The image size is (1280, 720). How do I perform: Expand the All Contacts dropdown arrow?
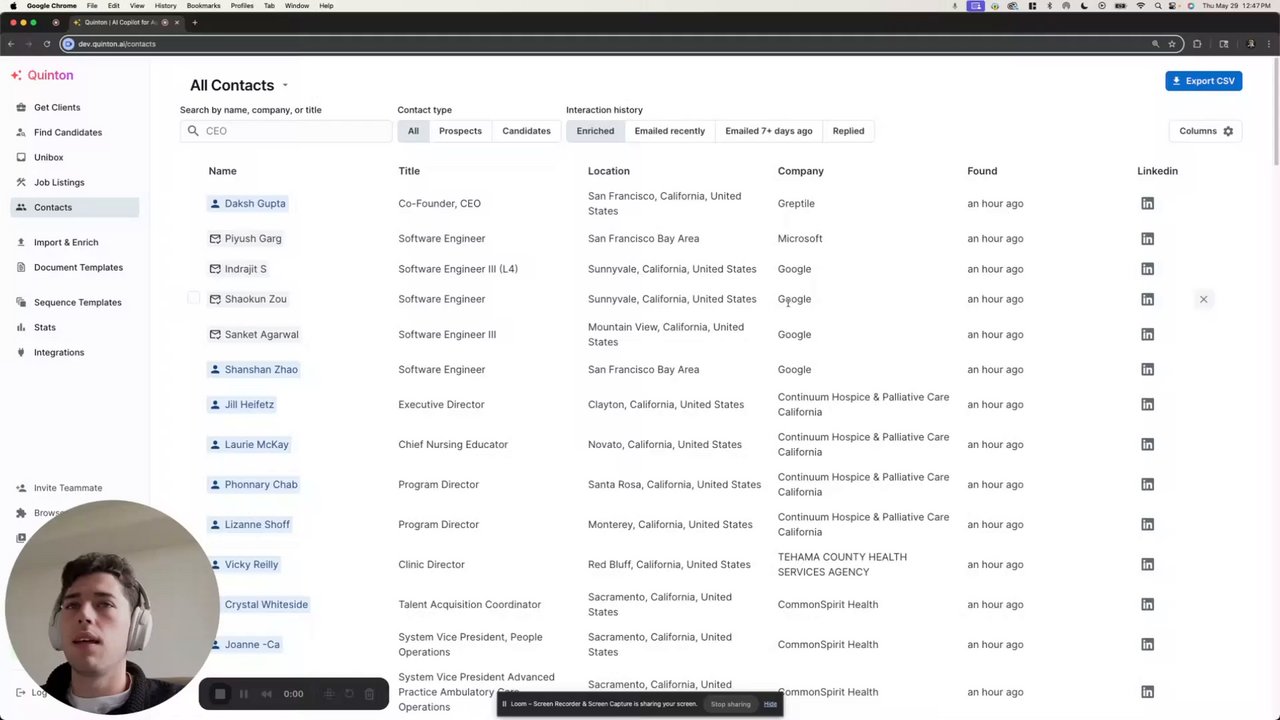pos(285,86)
